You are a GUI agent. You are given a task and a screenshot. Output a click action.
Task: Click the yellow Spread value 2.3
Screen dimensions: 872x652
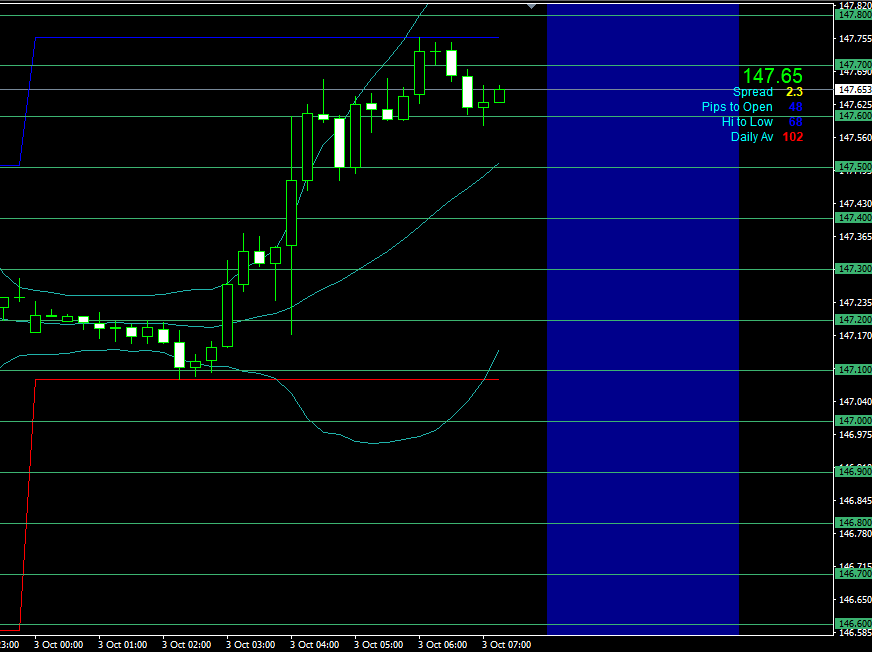(x=794, y=92)
